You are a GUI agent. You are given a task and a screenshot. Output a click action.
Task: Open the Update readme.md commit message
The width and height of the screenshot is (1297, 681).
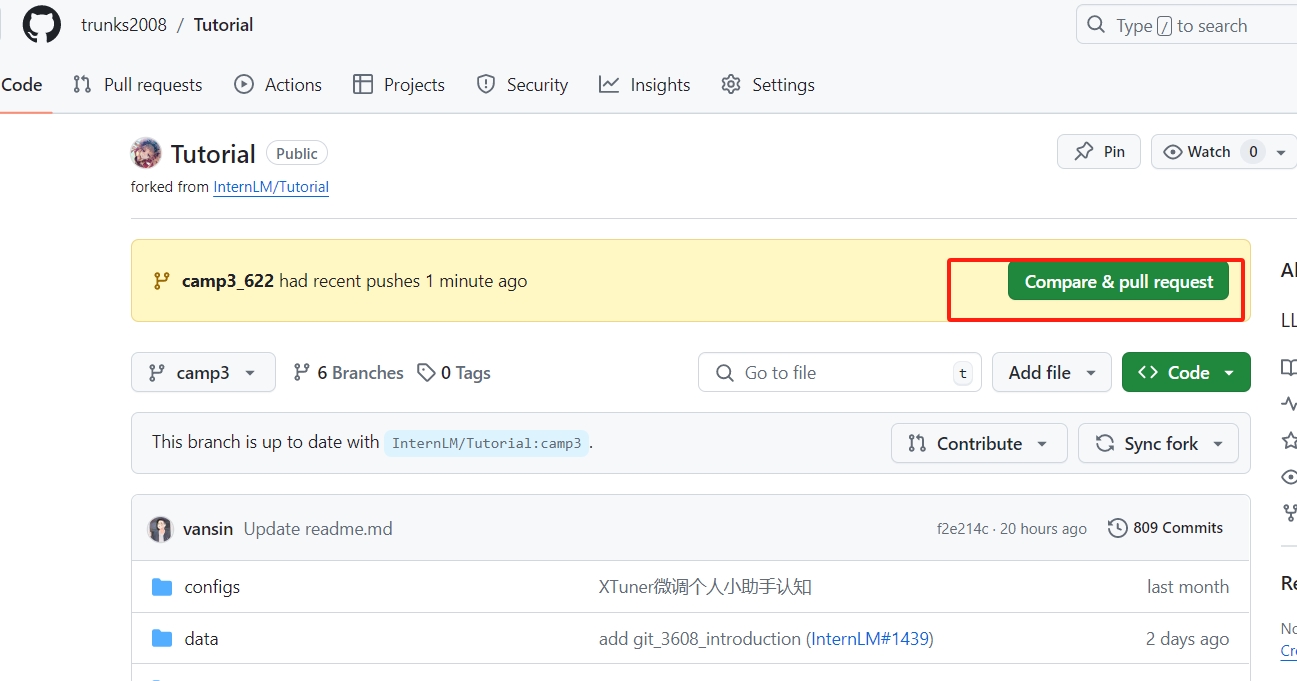click(x=318, y=529)
